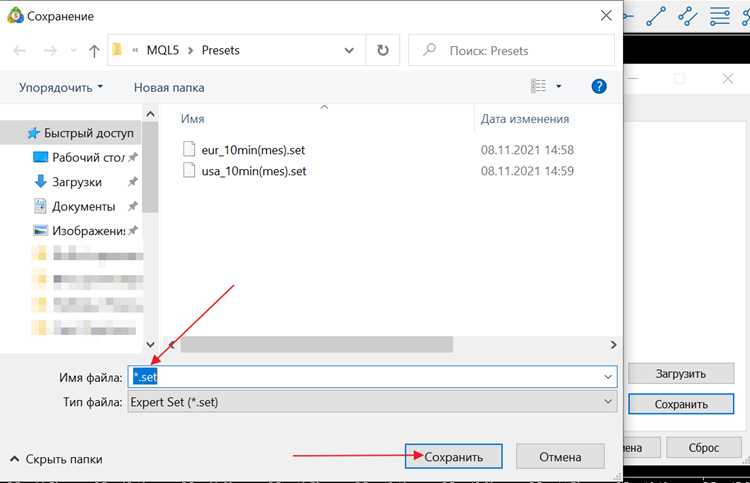
Task: Click the horizontal scrollbar right arrow
Action: point(613,345)
